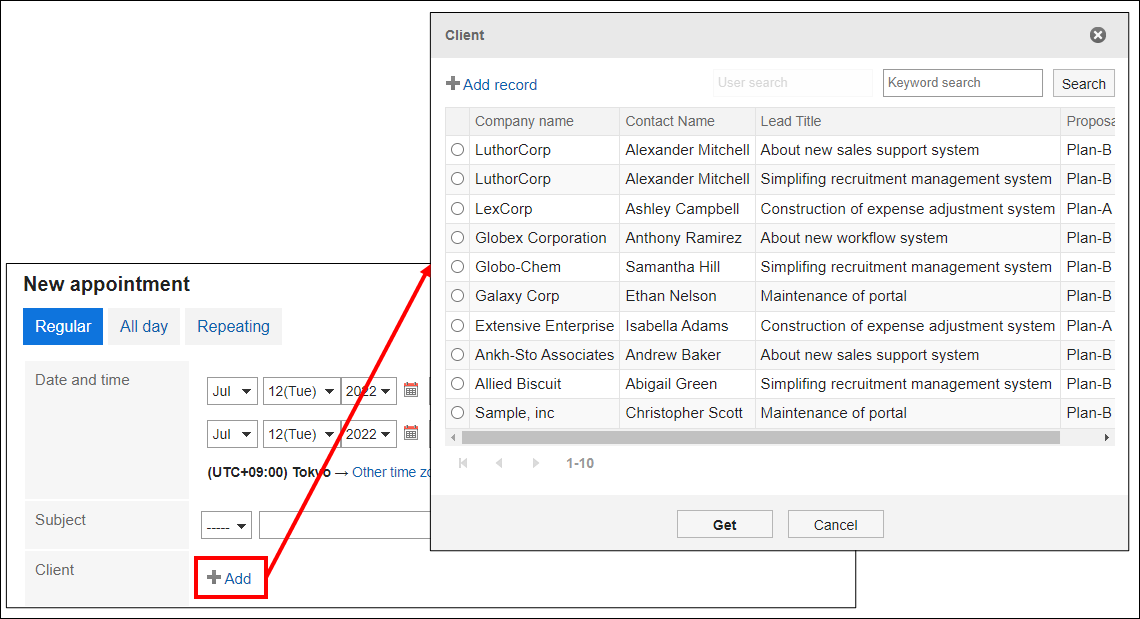1140x619 pixels.
Task: Go to the next page of client records
Action: pyautogui.click(x=535, y=463)
